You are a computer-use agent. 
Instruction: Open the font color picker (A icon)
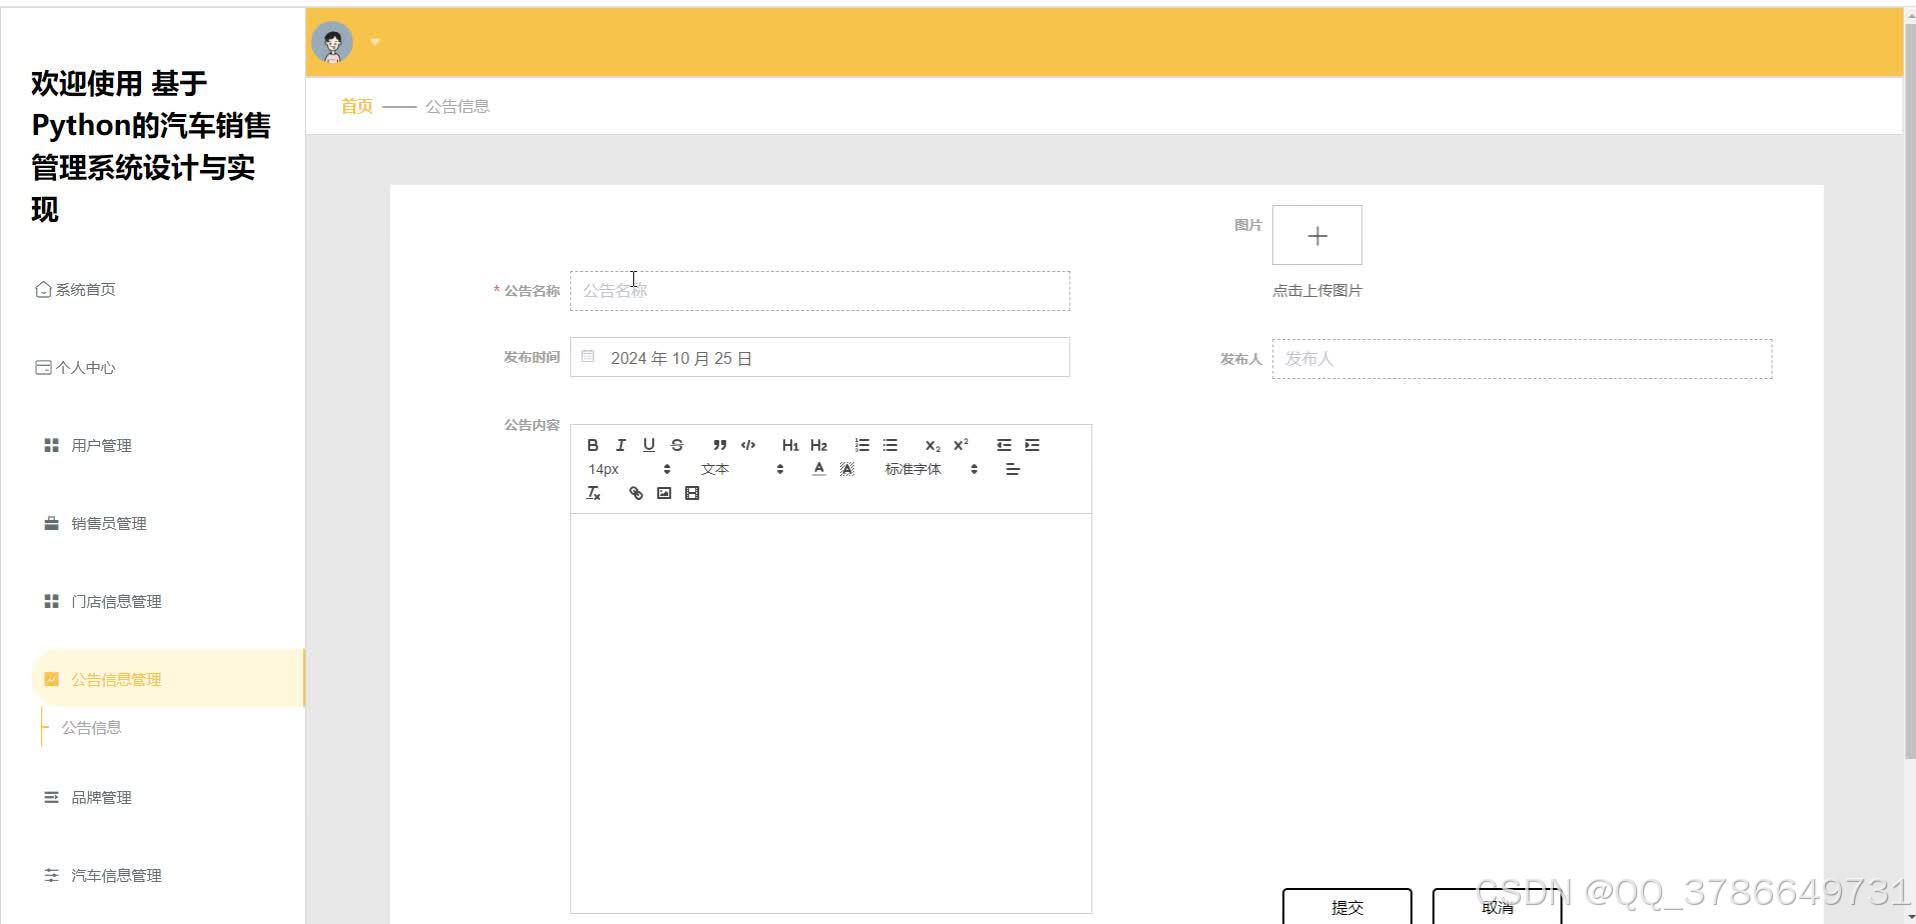[x=818, y=468]
